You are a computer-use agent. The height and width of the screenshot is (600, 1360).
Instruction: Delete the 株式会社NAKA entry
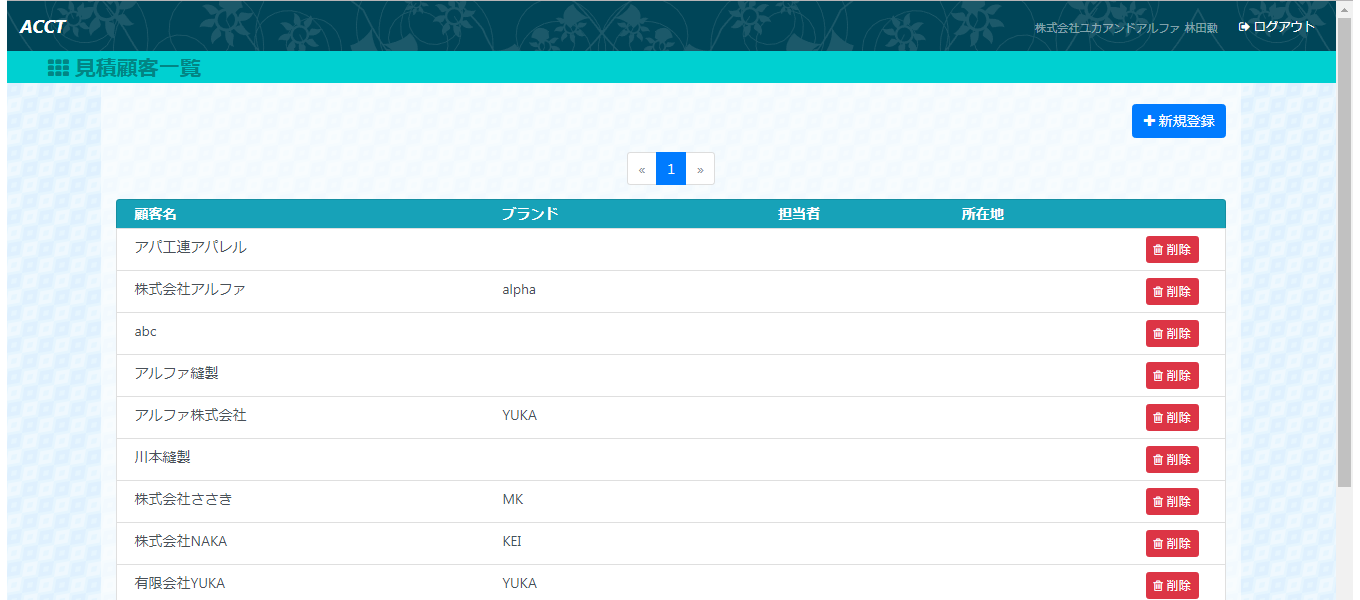[1172, 544]
